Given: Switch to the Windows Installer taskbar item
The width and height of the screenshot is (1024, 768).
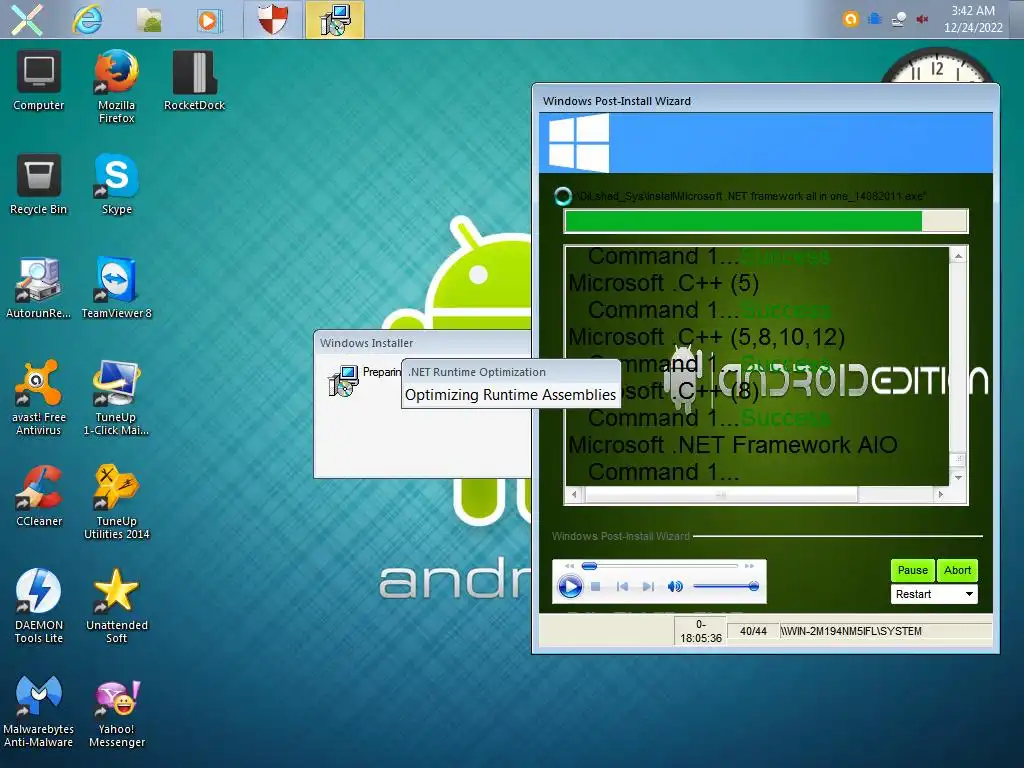Looking at the screenshot, I should point(334,19).
